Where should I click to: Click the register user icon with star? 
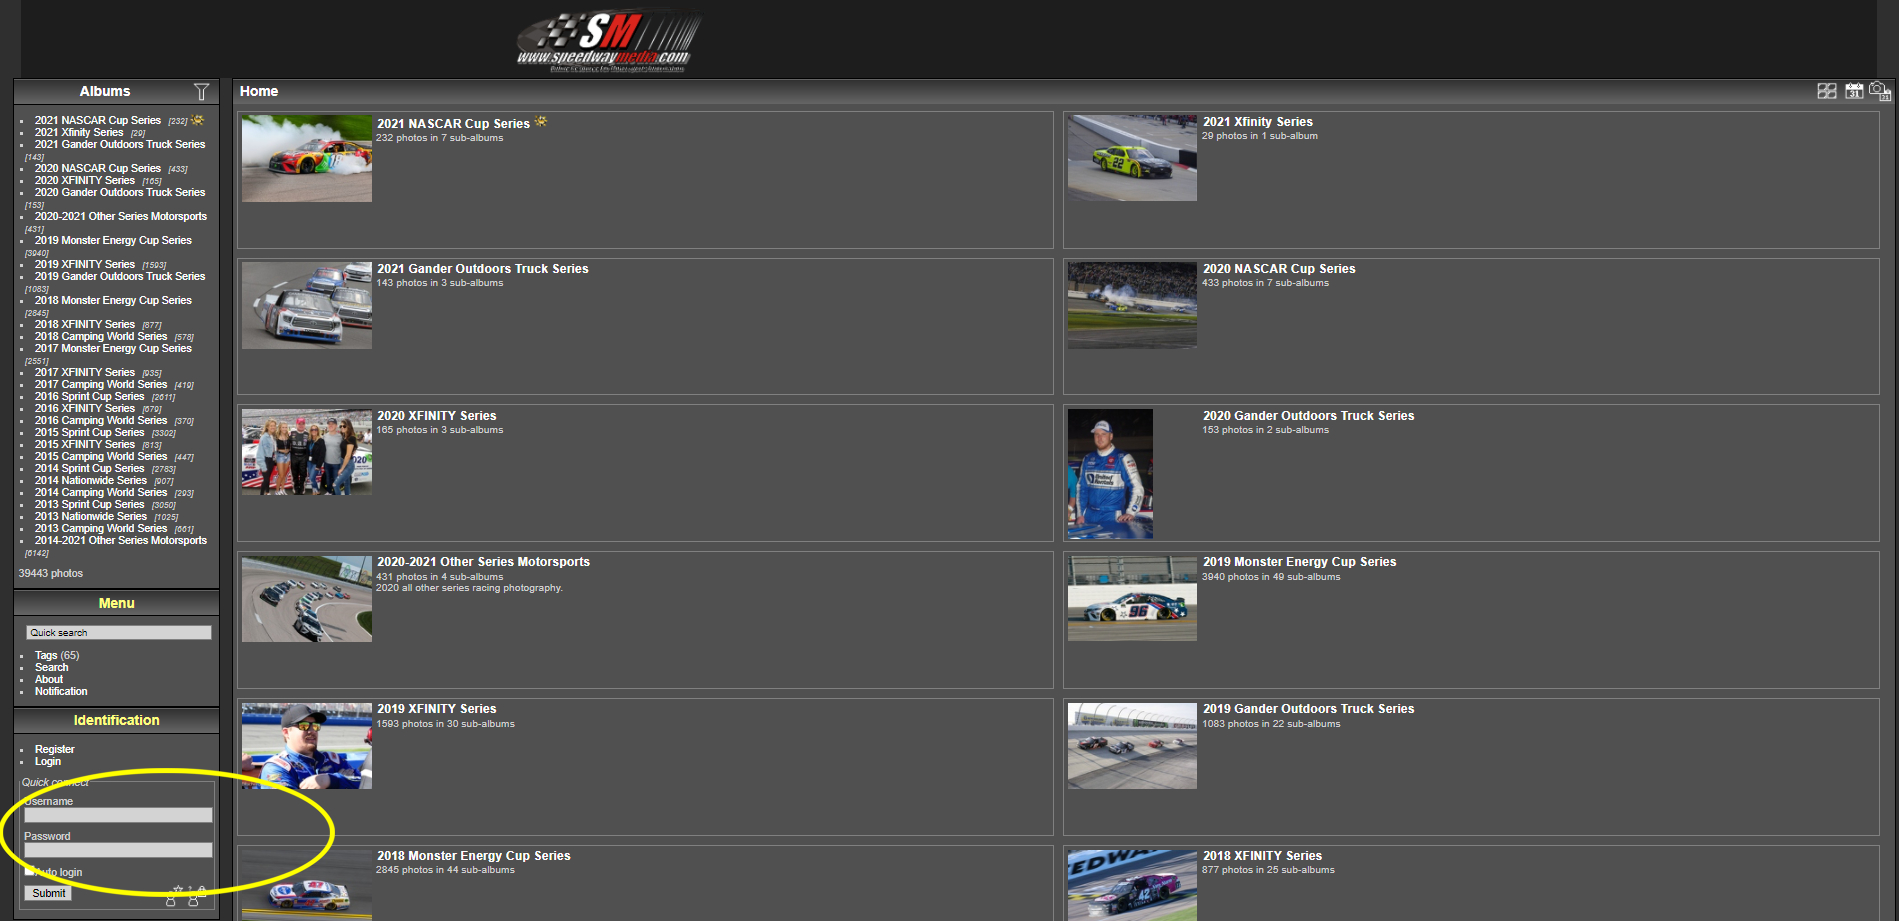[x=173, y=895]
